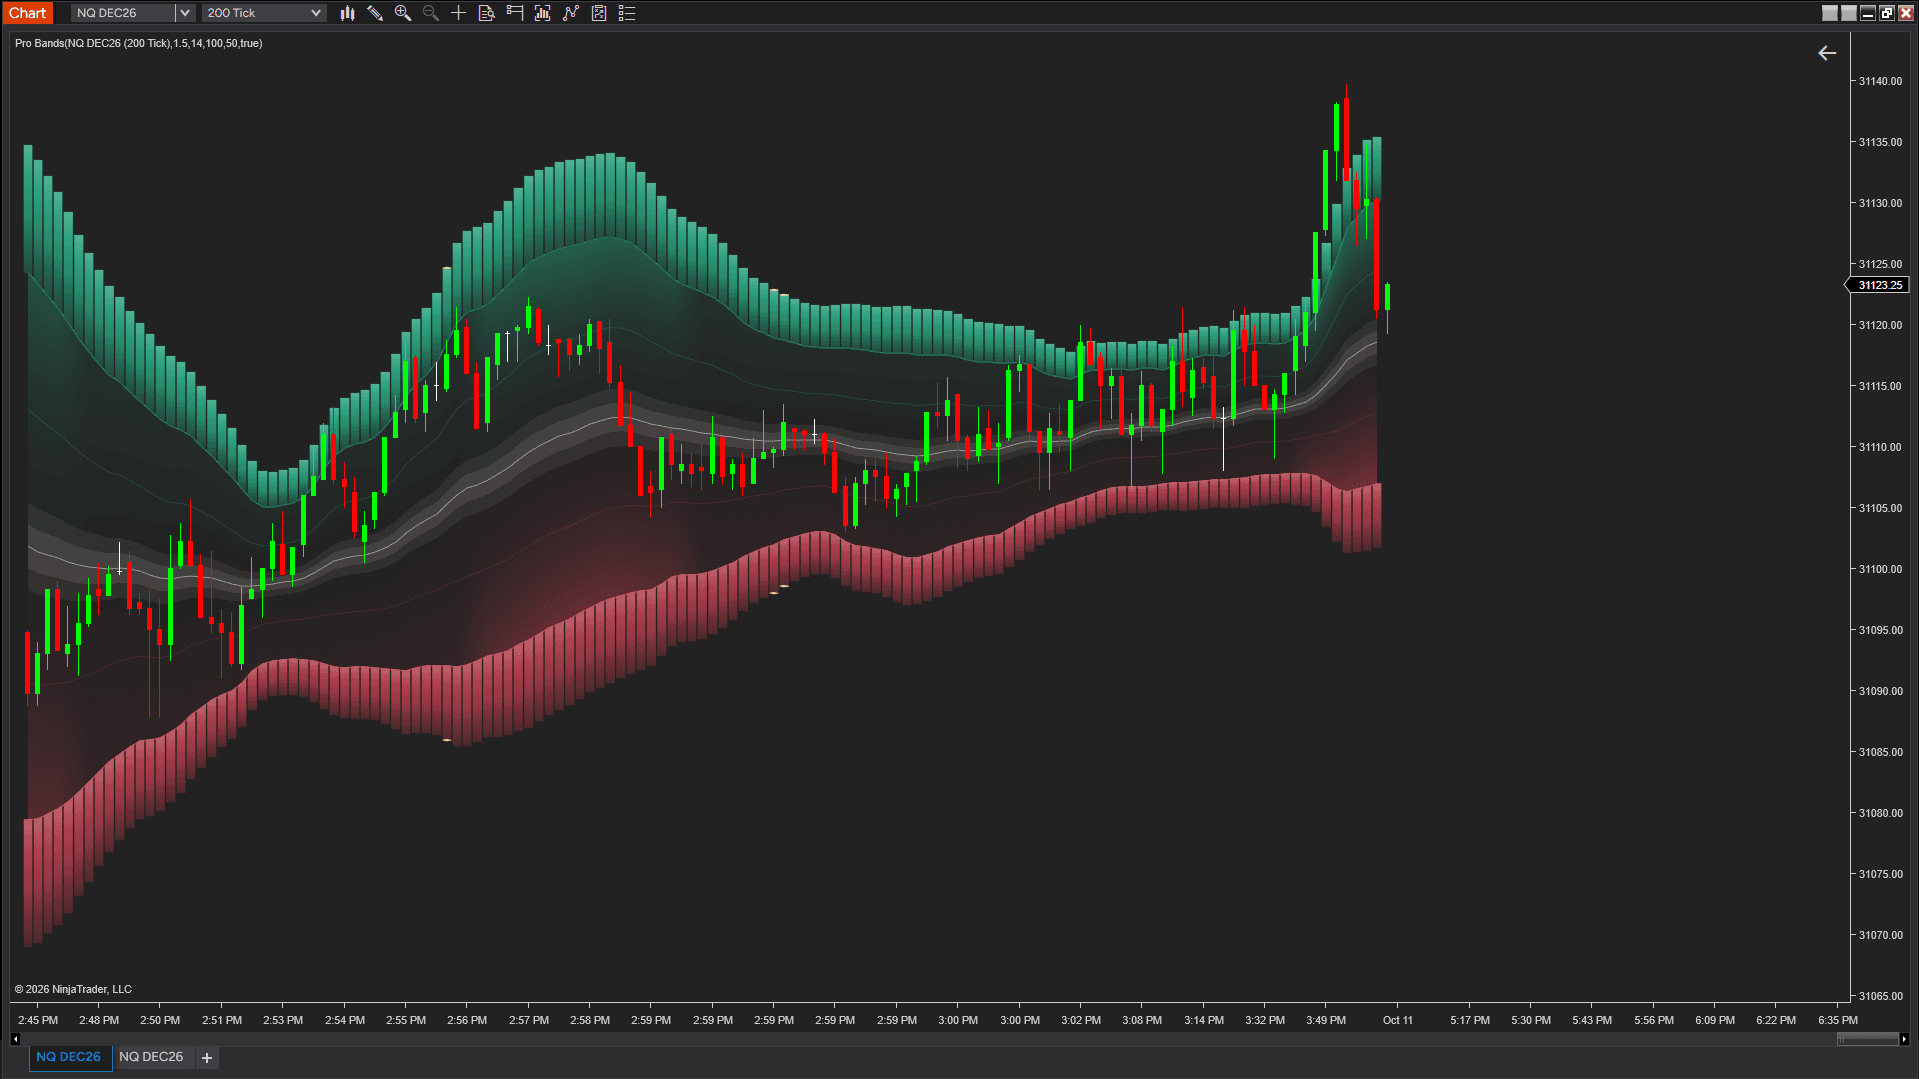Click the 6:35 PM time axis label
This screenshot has width=1919, height=1079.
click(x=1838, y=1020)
